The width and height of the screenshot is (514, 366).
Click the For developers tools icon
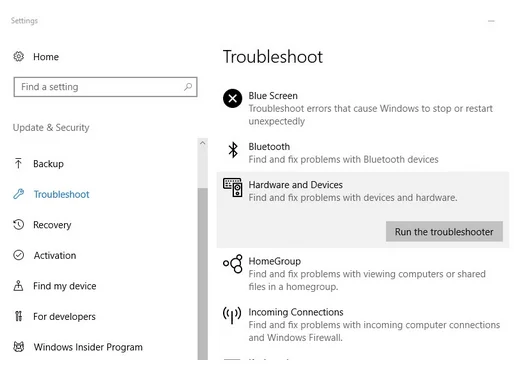19,316
